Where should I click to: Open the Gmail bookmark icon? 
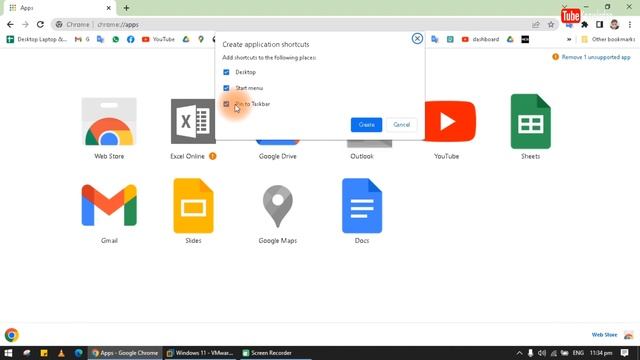[82, 39]
